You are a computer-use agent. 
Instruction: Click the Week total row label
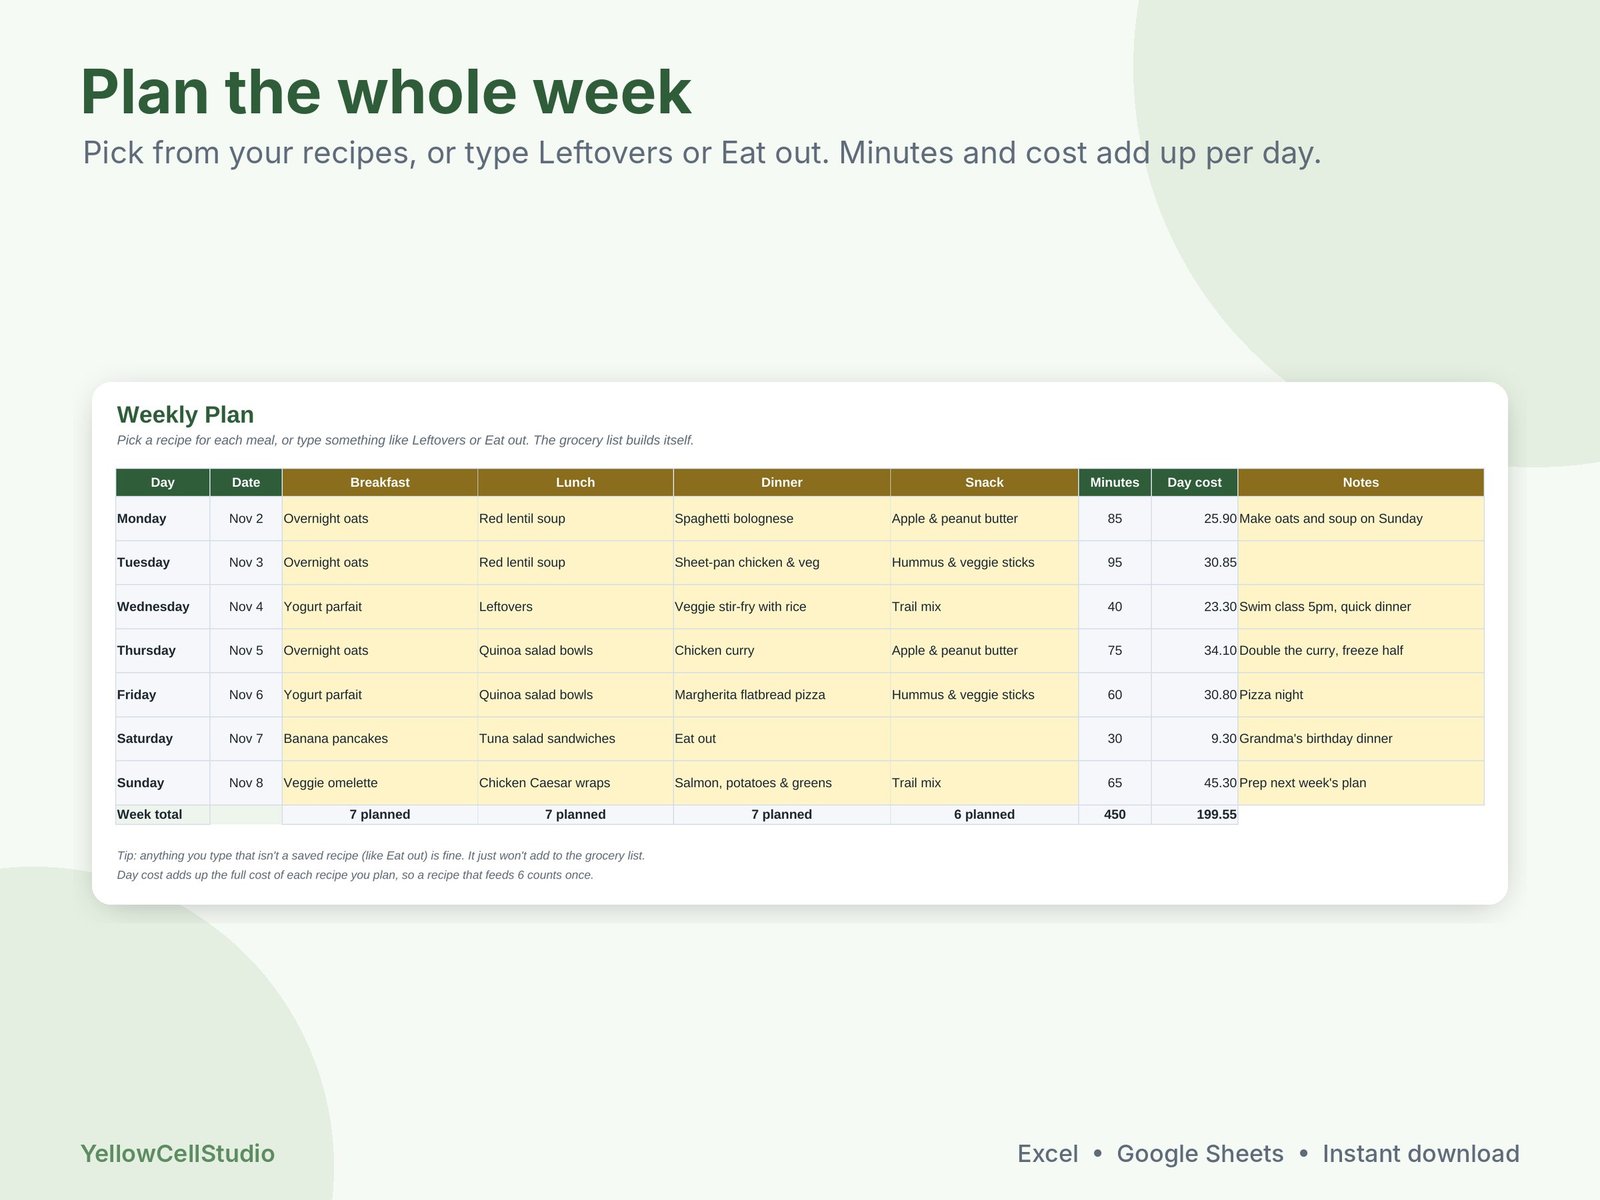click(163, 814)
